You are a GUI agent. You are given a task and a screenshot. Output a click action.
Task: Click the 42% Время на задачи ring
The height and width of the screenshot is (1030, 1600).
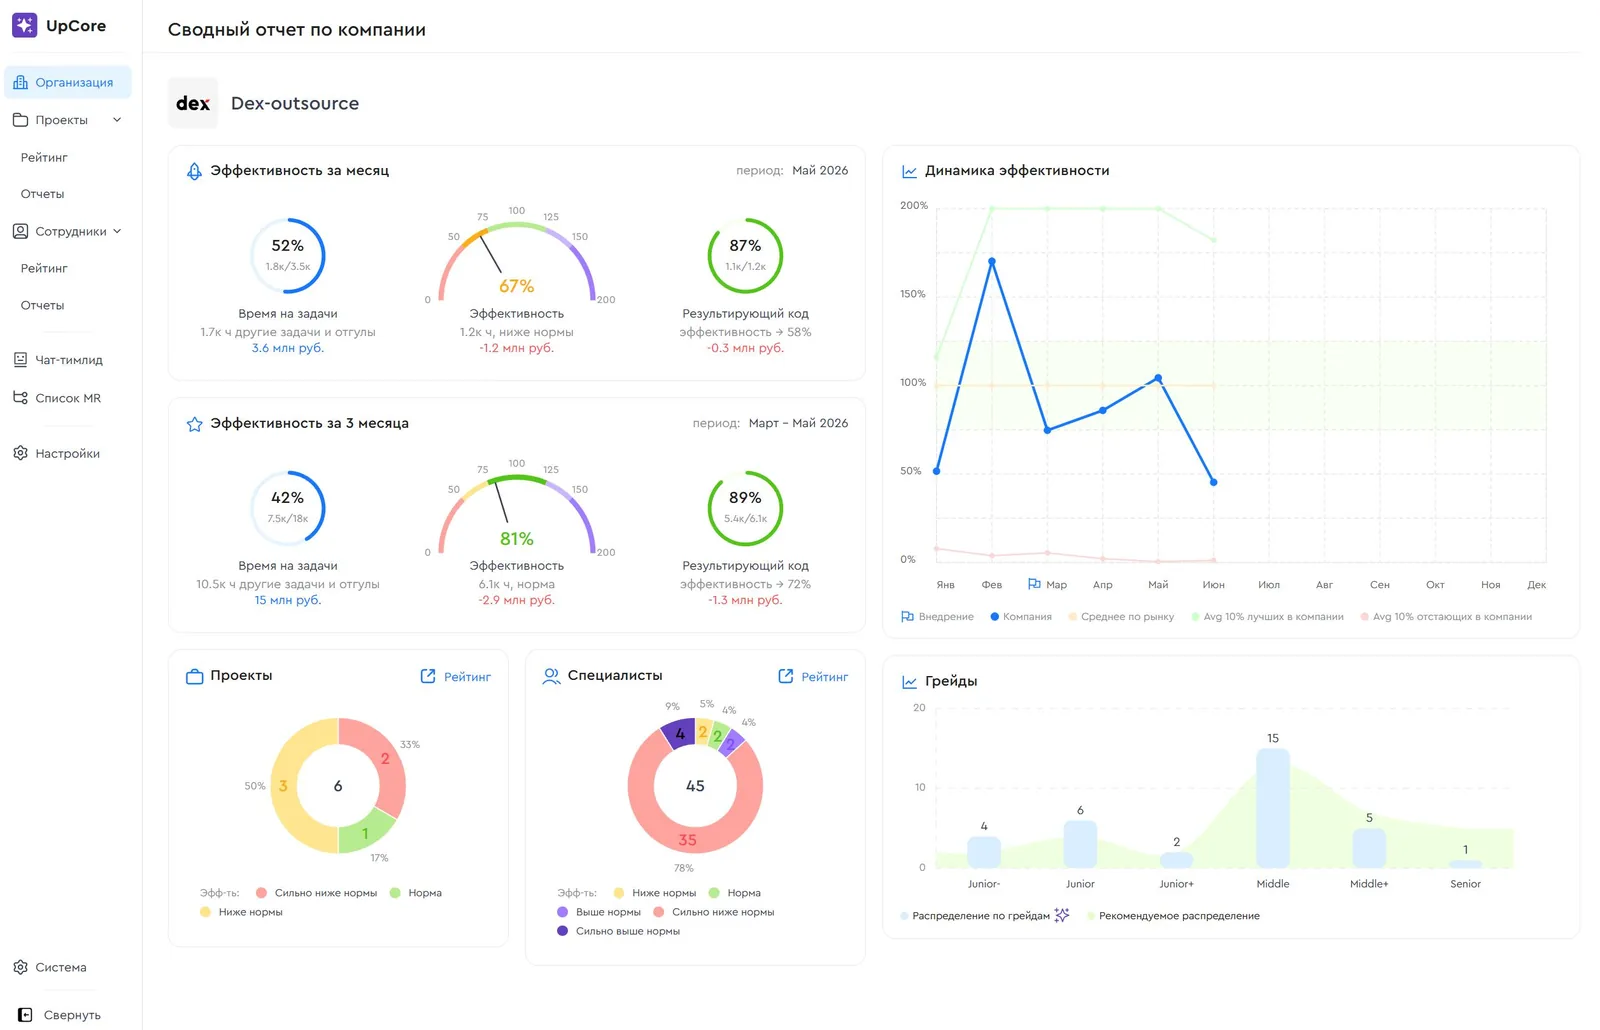(288, 508)
